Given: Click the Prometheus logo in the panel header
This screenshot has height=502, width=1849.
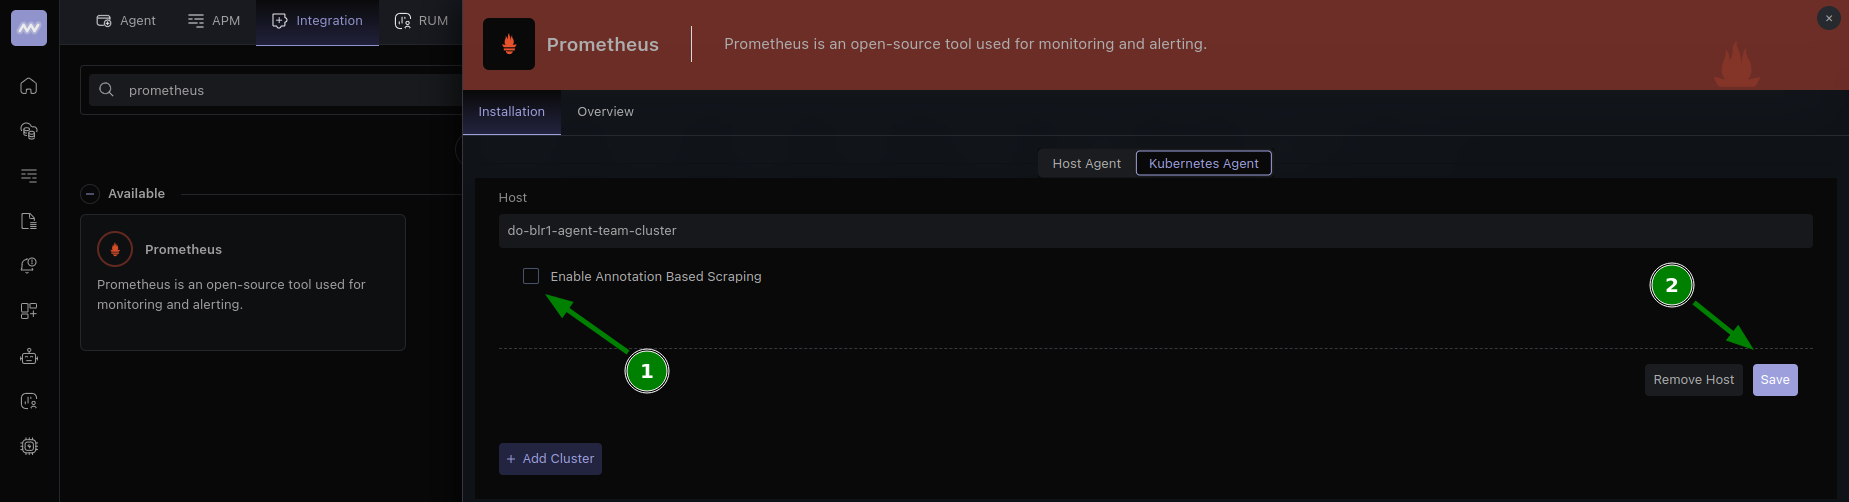Looking at the screenshot, I should coord(509,44).
